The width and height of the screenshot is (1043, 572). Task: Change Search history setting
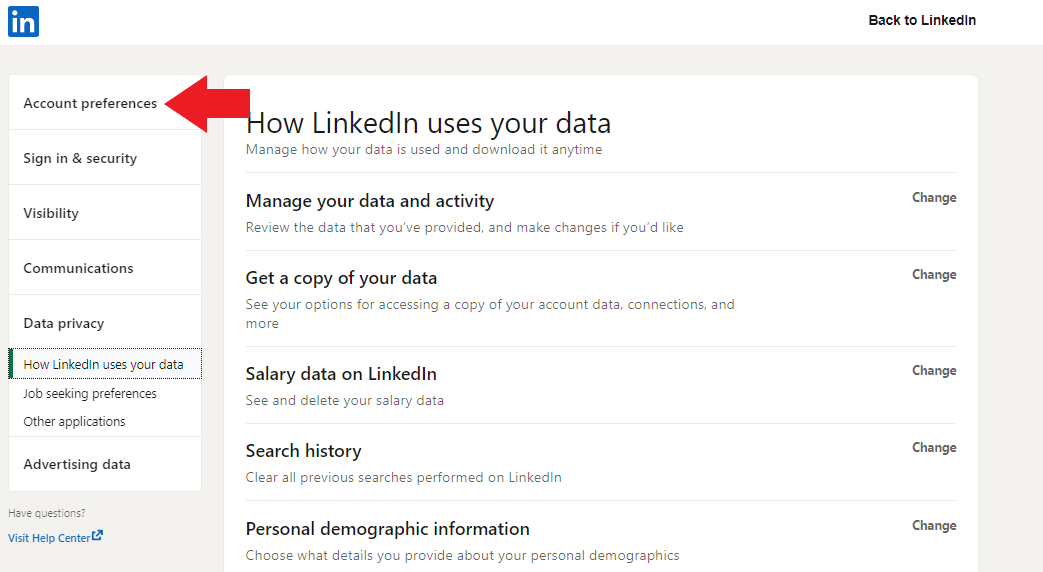pos(933,448)
